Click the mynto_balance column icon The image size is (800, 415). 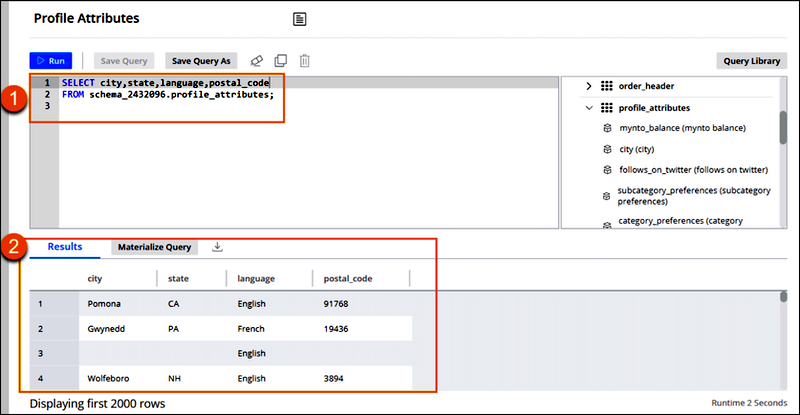(607, 128)
